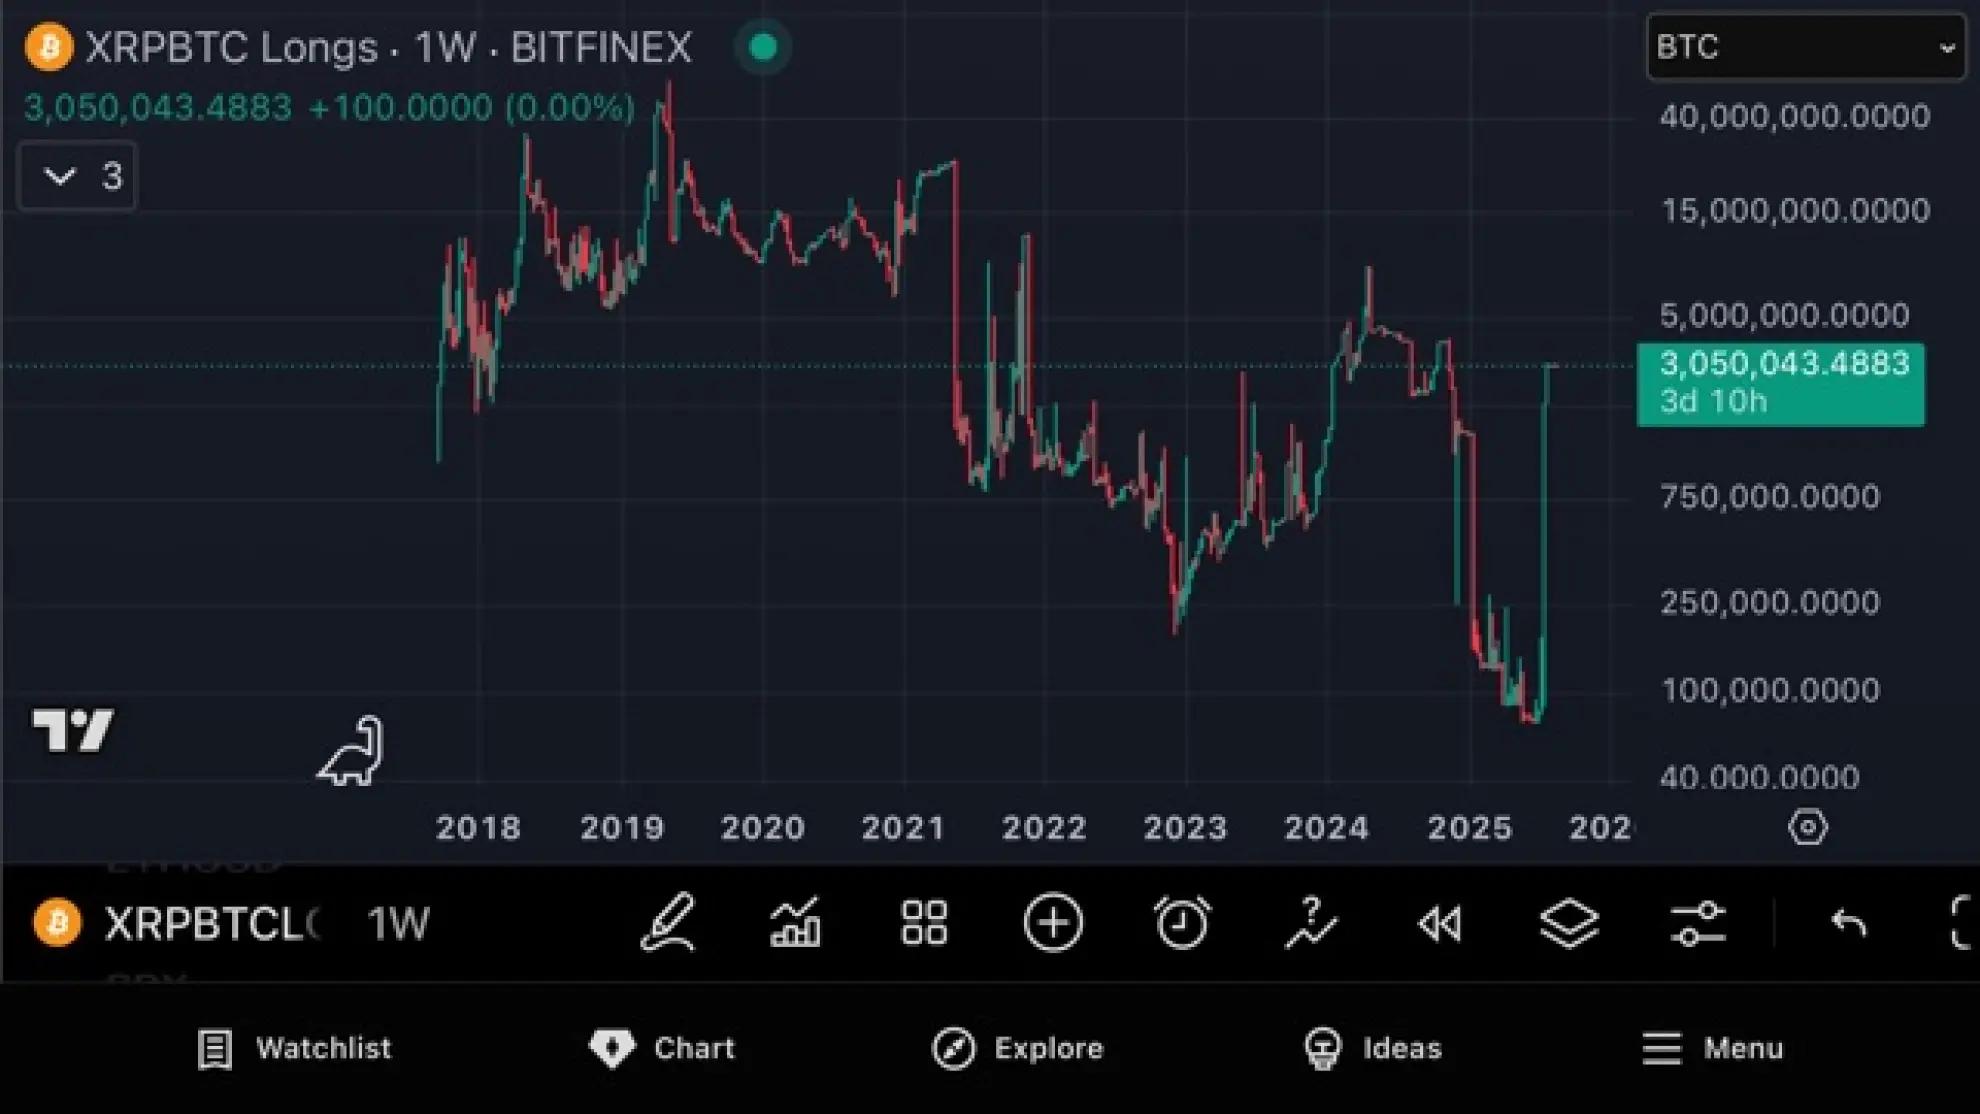This screenshot has height=1114, width=1980.
Task: Expand the collapsed indicators legend showing 3
Action: tap(77, 177)
